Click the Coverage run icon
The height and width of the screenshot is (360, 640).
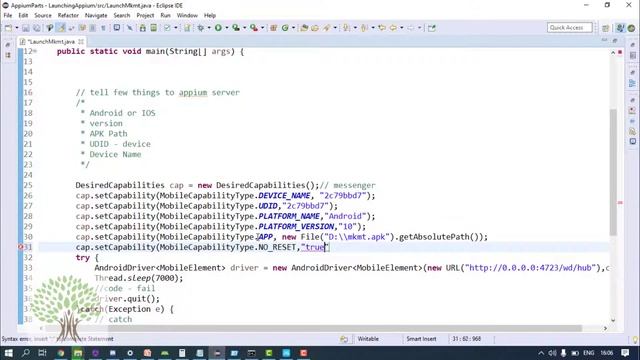236,28
